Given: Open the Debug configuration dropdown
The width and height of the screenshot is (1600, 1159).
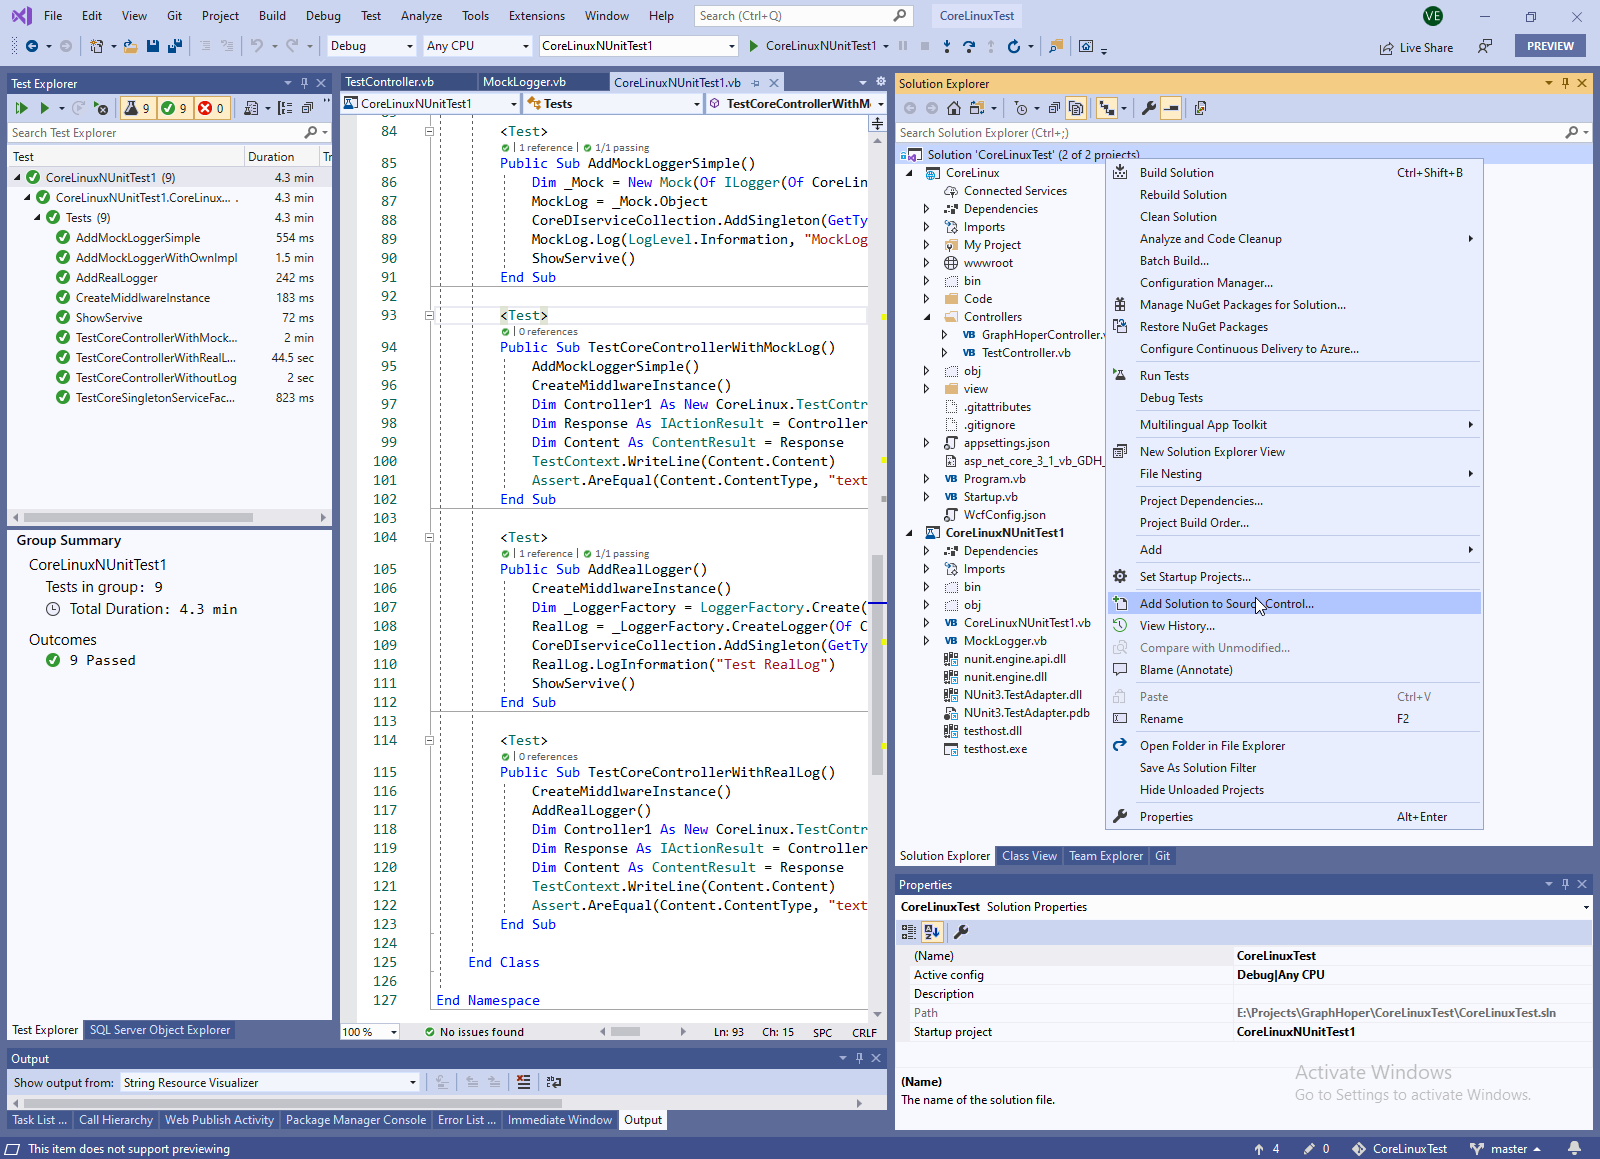Looking at the screenshot, I should tap(371, 46).
